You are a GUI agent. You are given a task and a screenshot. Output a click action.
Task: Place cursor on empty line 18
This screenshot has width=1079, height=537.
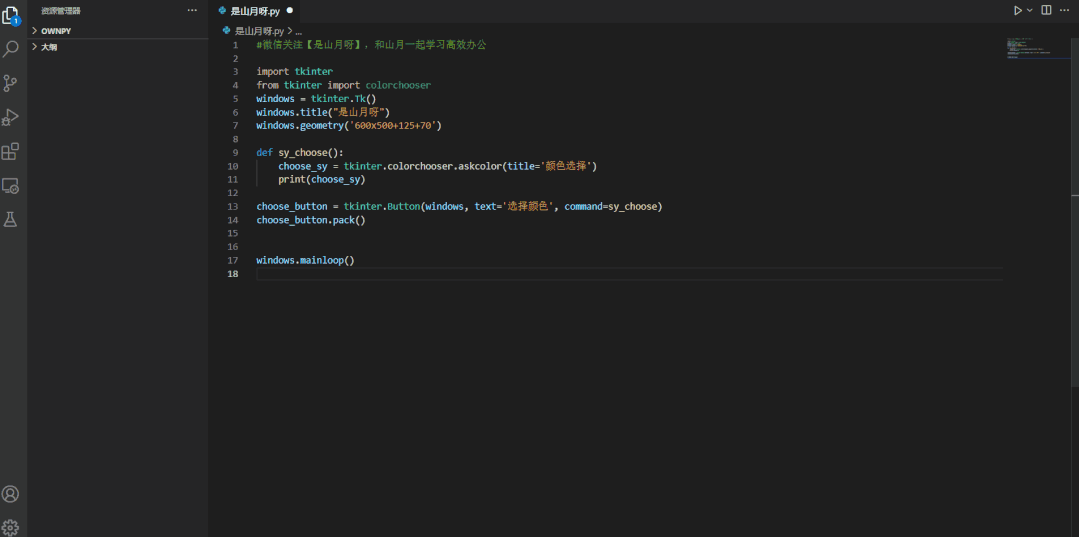630,274
